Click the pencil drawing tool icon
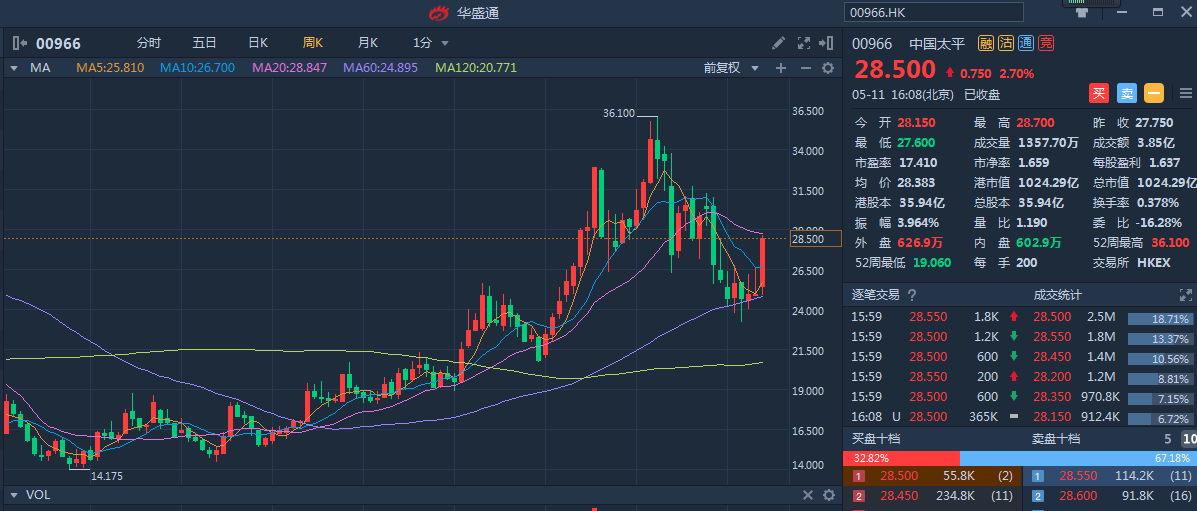The width and height of the screenshot is (1197, 511). (x=779, y=43)
